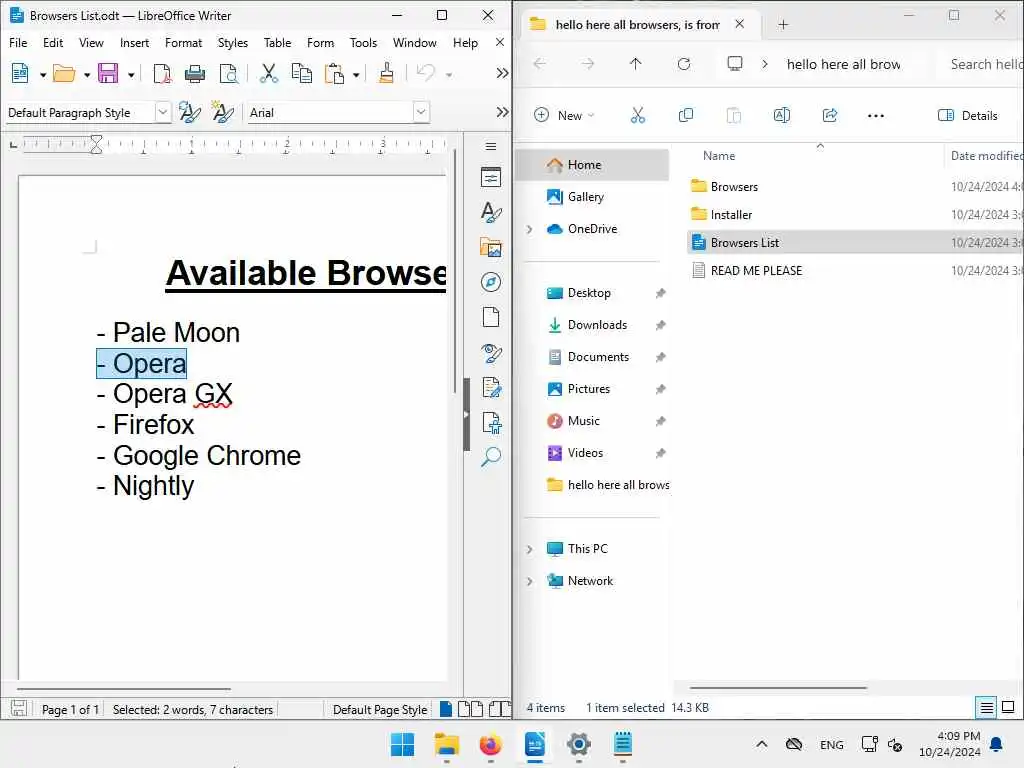Expand OneDrive in the navigation pane

(530, 229)
